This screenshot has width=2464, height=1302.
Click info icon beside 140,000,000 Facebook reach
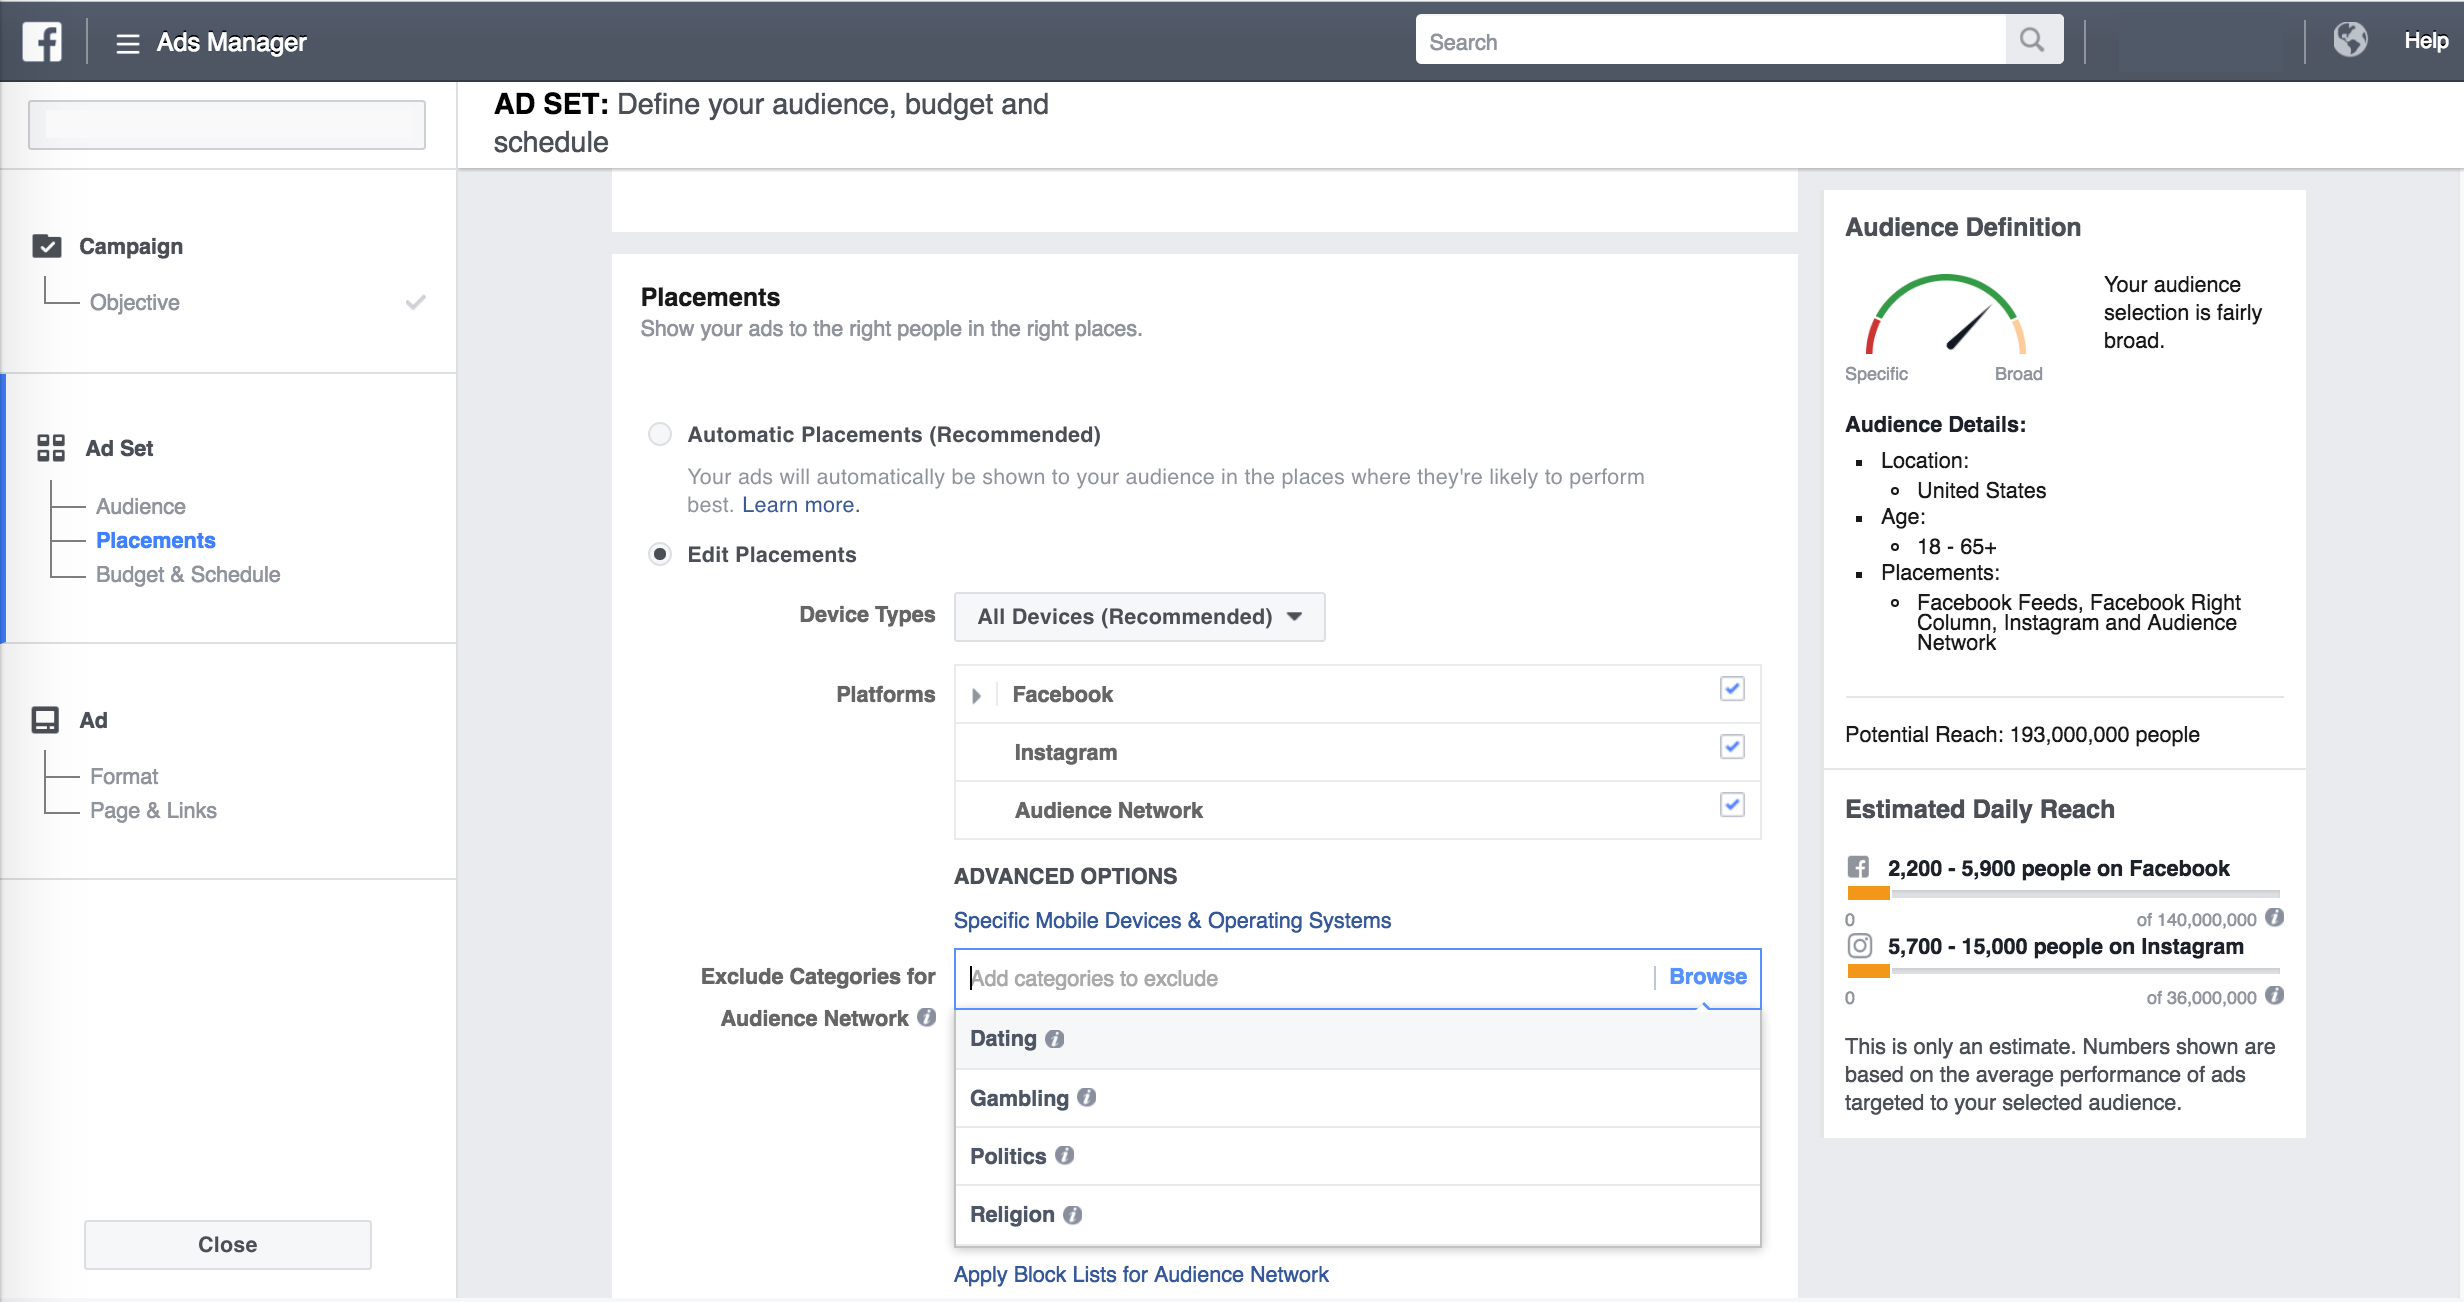tap(2275, 917)
